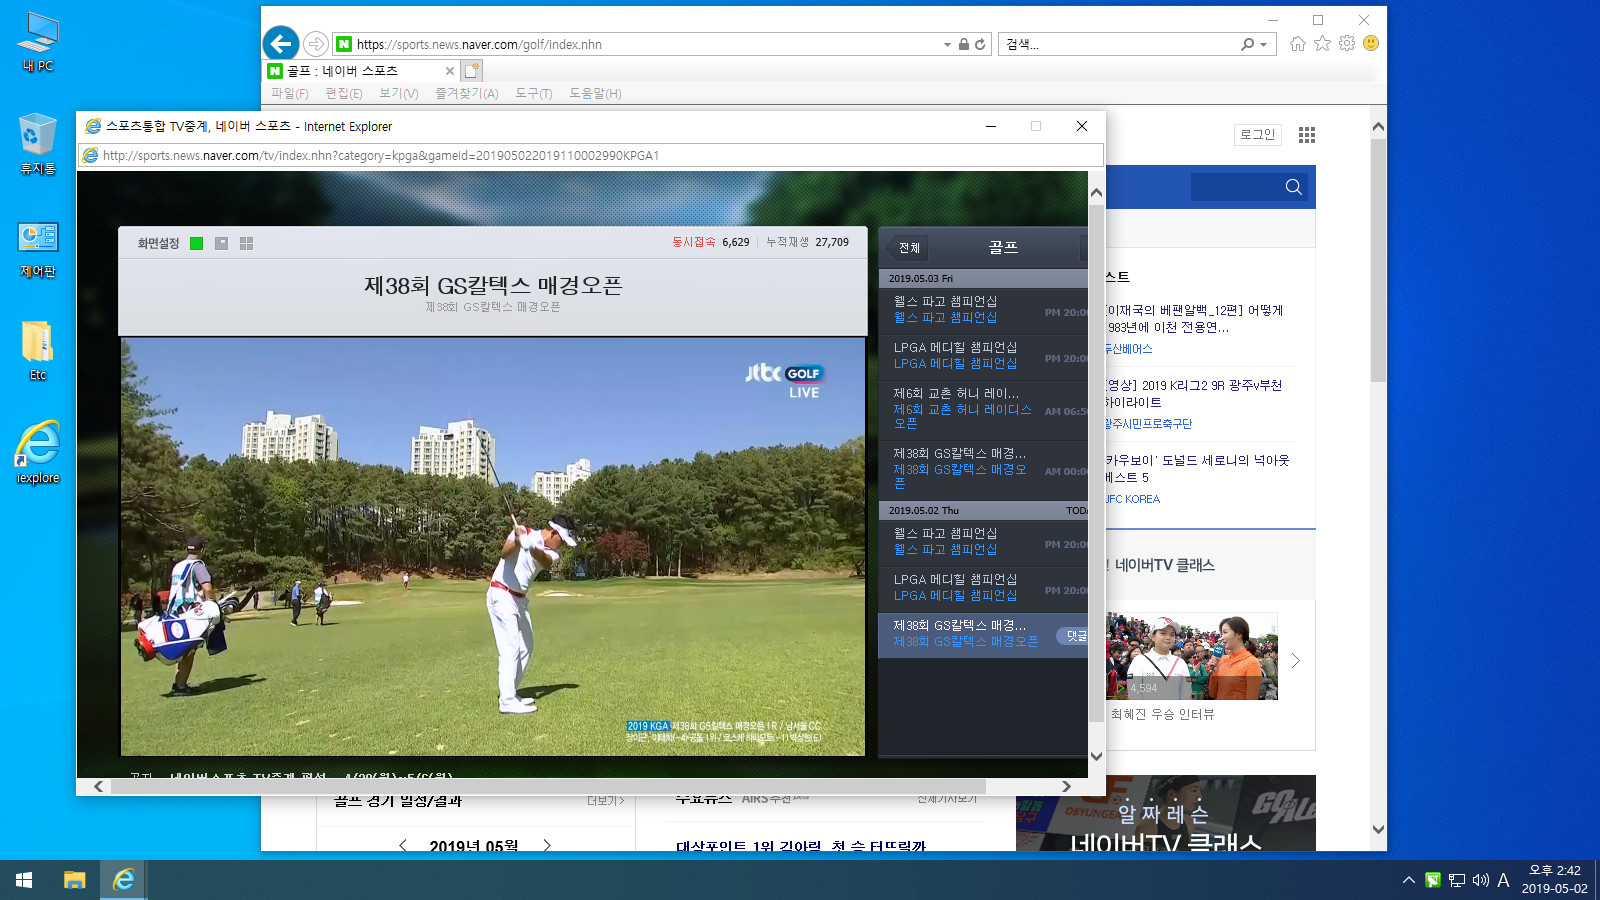Screen dimensions: 1600x900
Task: Select the four-split screen layout icon
Action: click(x=246, y=243)
